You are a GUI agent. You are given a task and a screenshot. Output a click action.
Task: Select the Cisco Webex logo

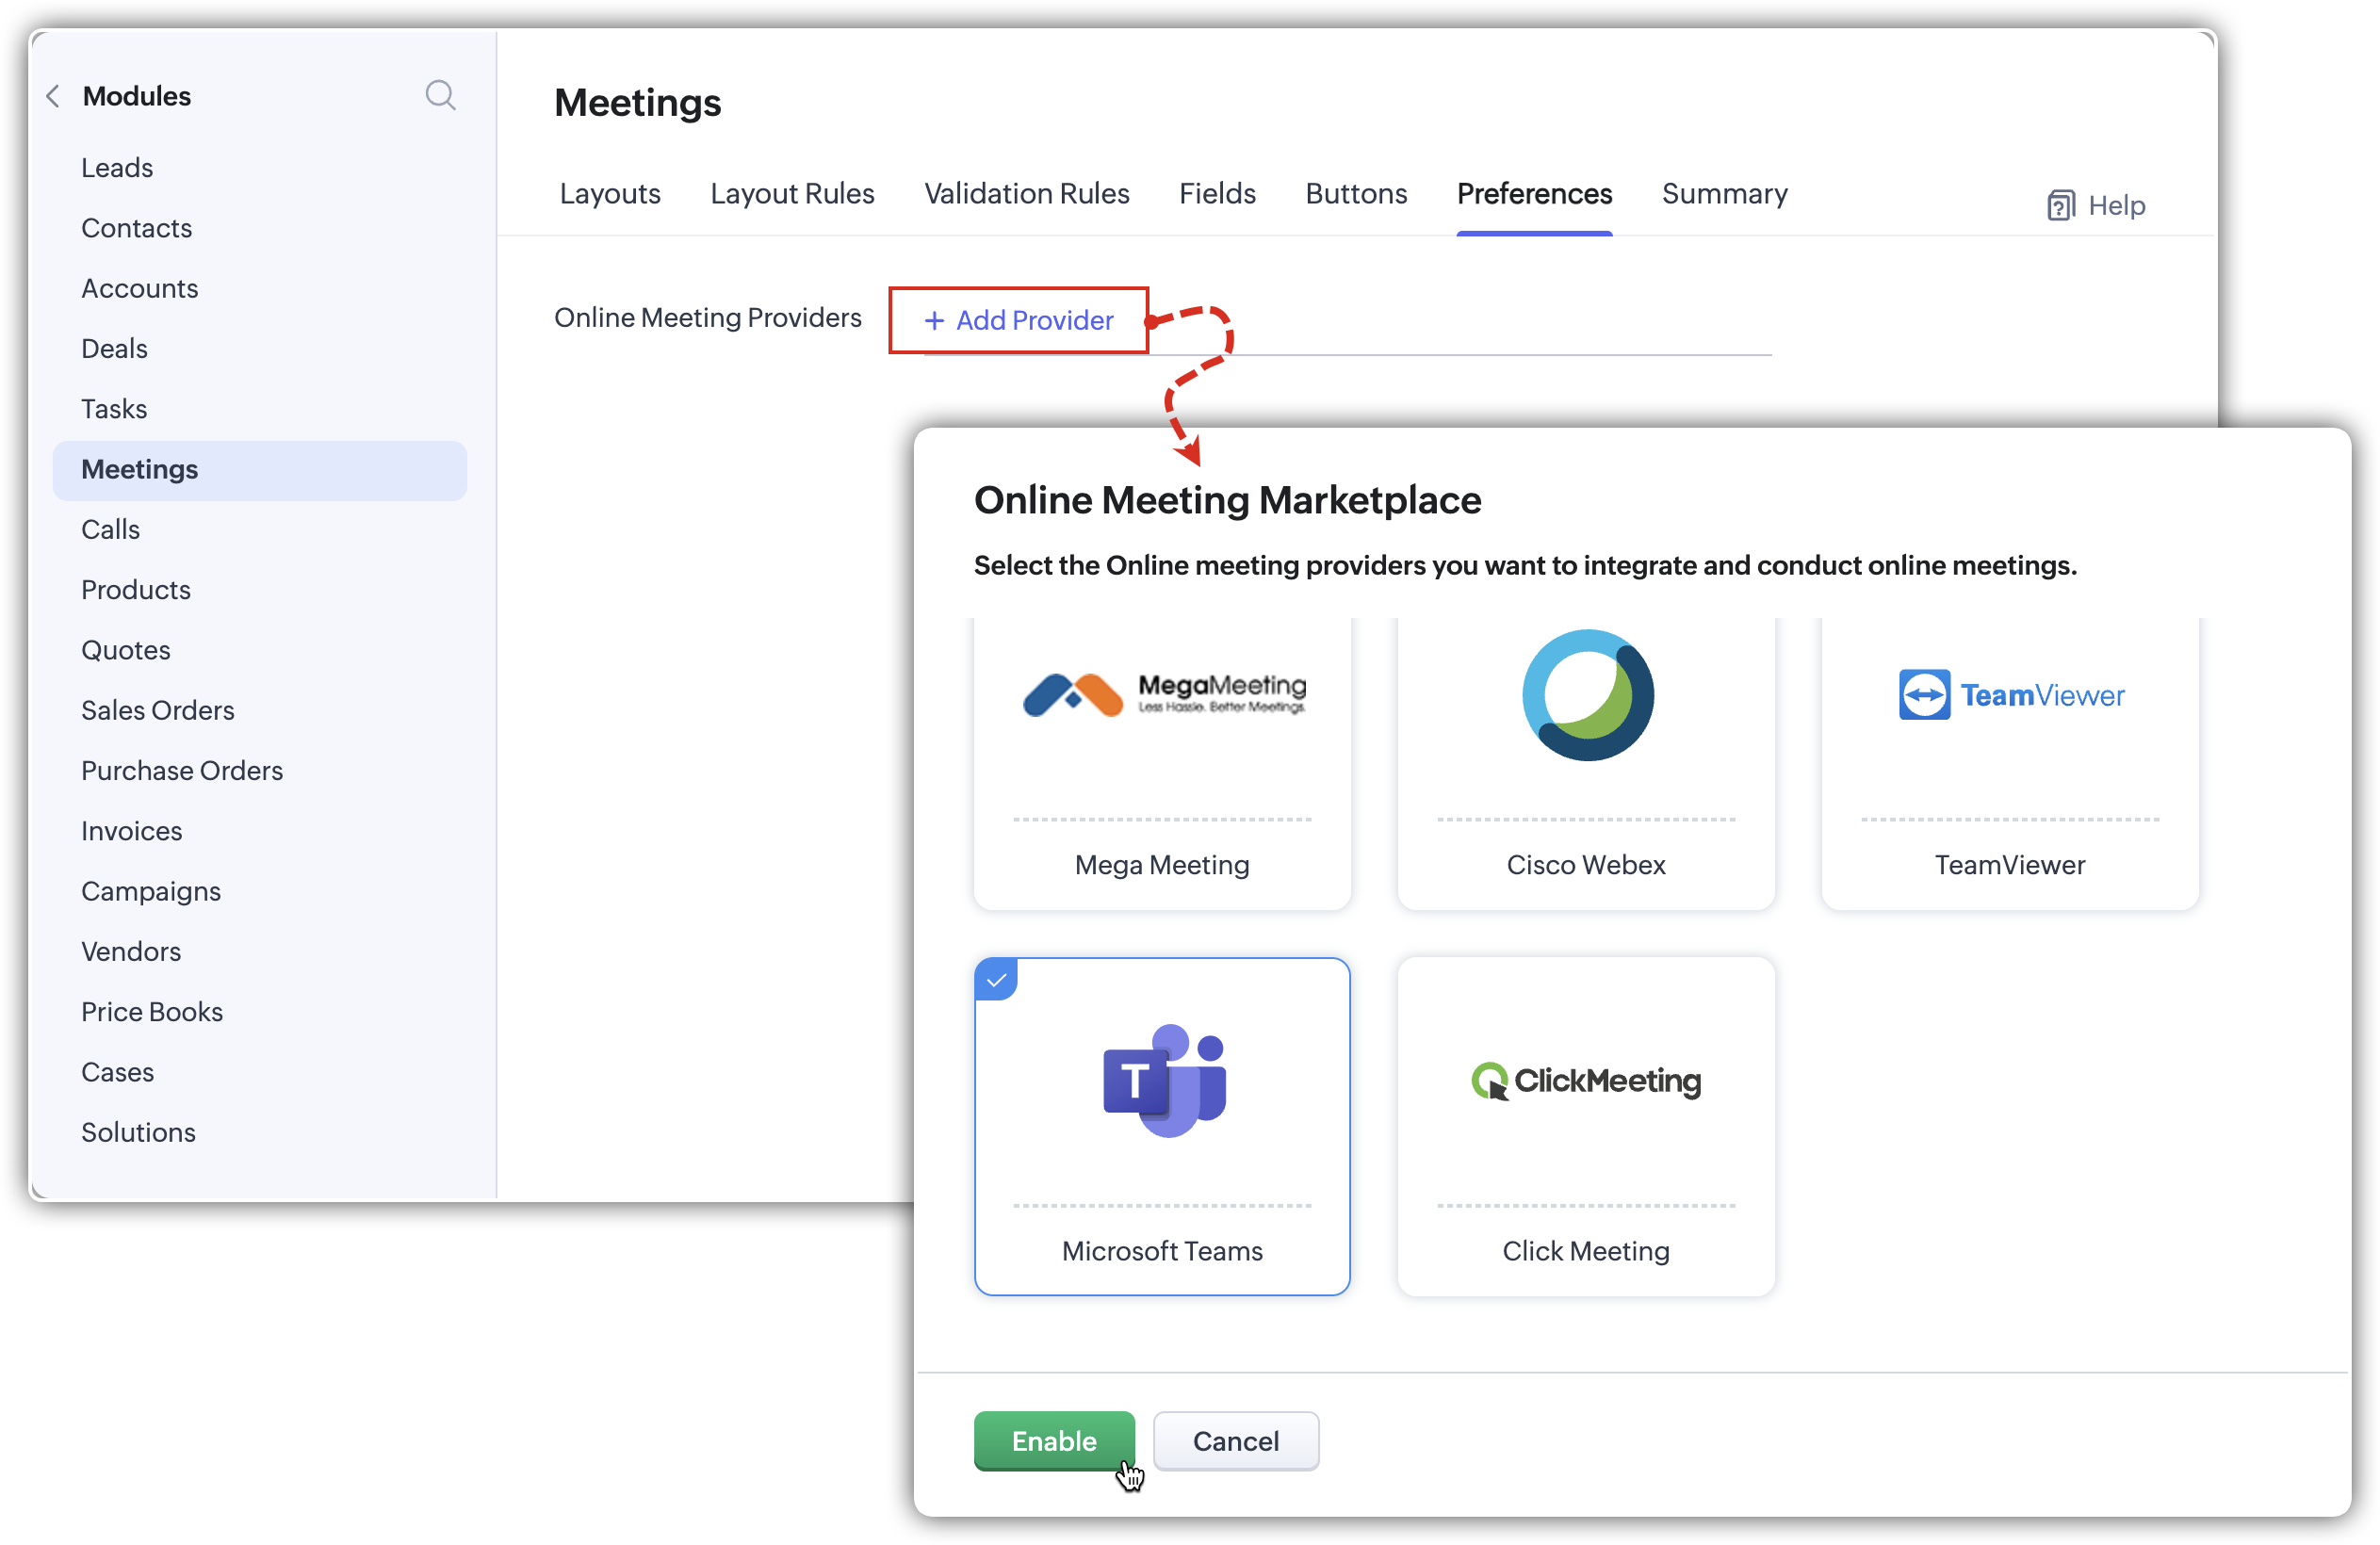1587,695
